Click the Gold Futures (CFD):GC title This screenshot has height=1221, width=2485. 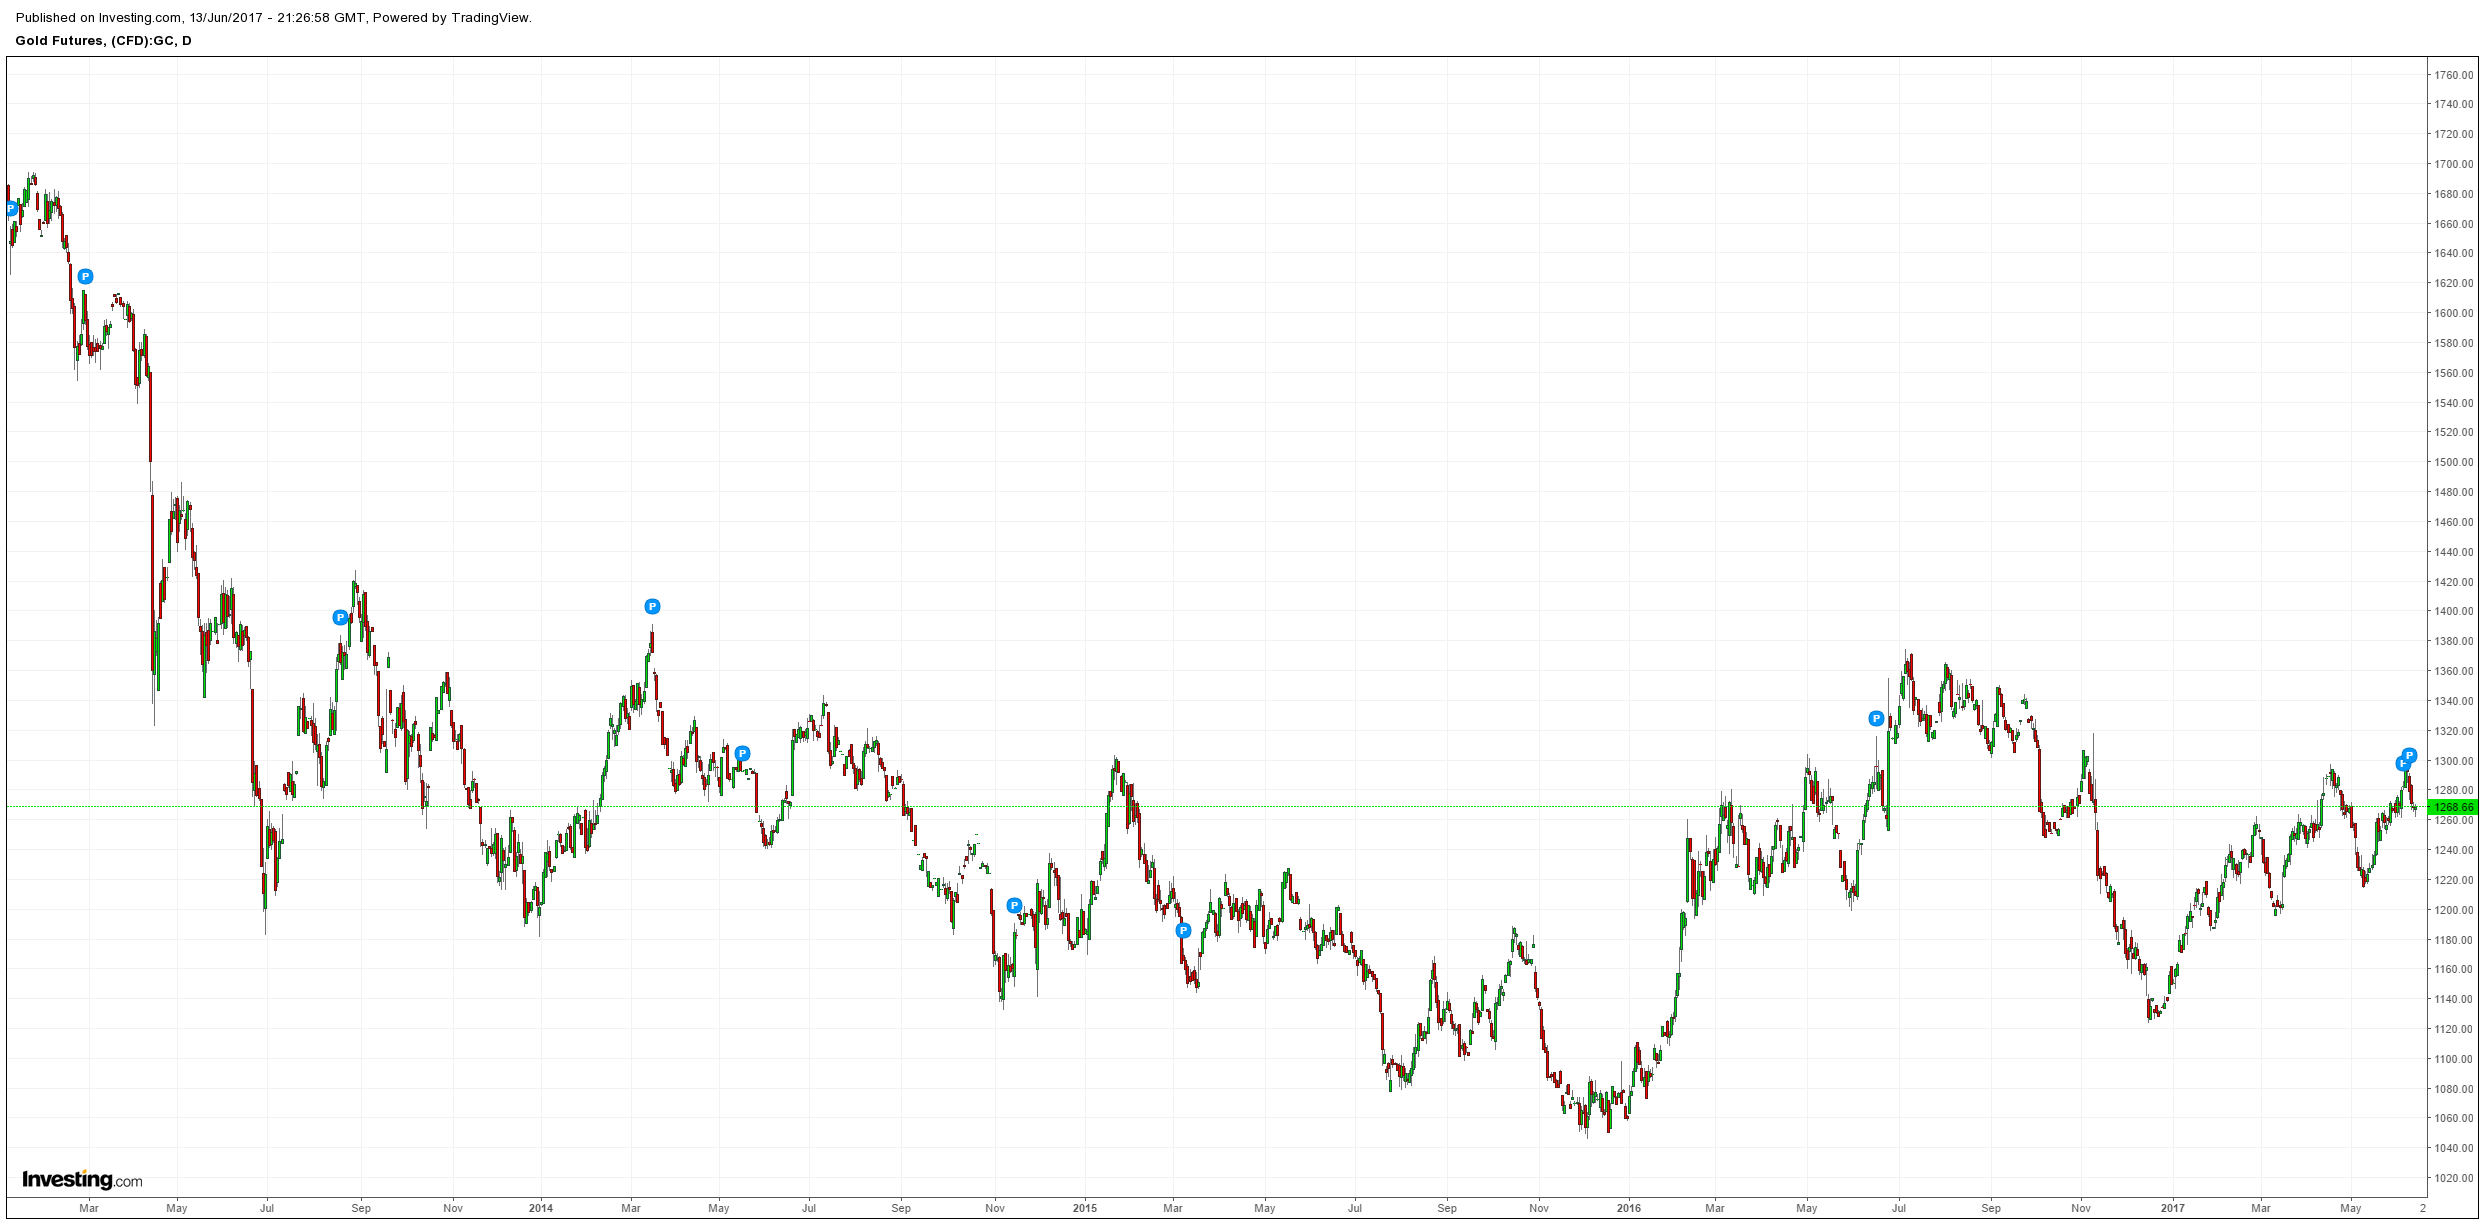tap(103, 41)
